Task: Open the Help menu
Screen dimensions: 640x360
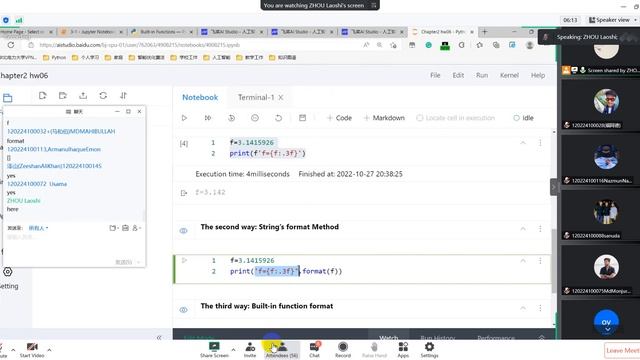Action: (538, 75)
